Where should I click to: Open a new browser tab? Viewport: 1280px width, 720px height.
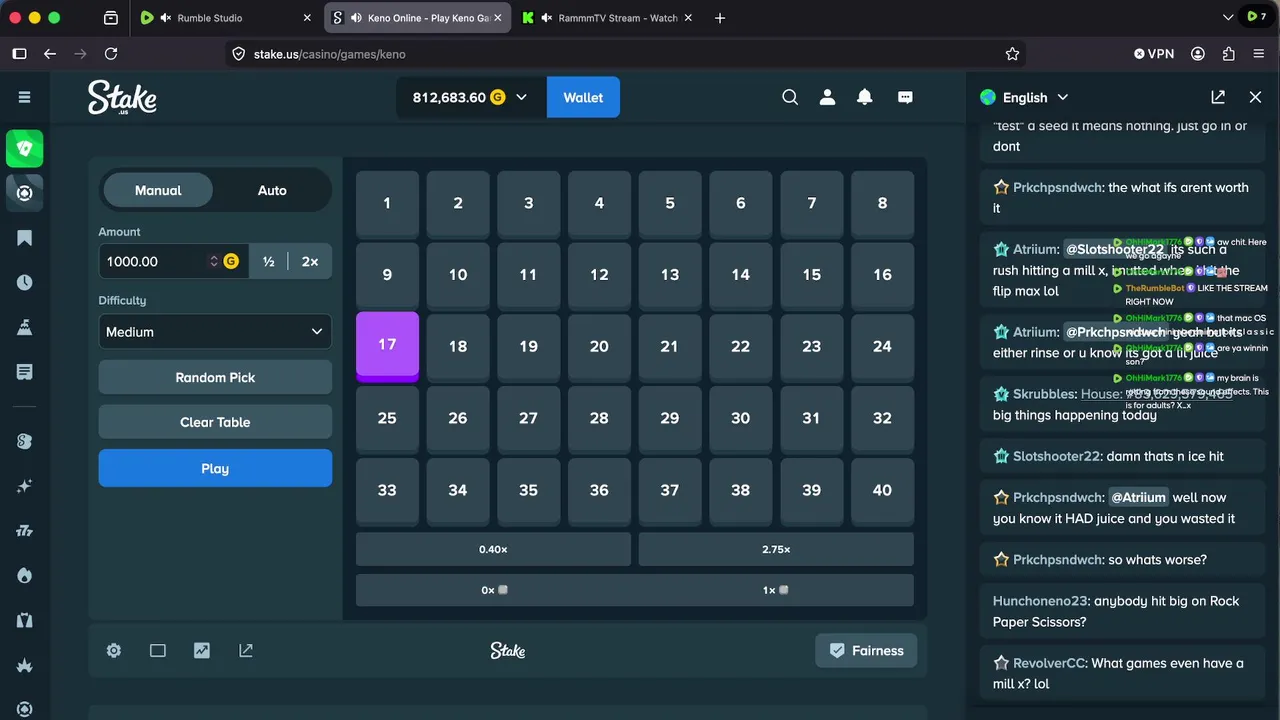pyautogui.click(x=720, y=18)
